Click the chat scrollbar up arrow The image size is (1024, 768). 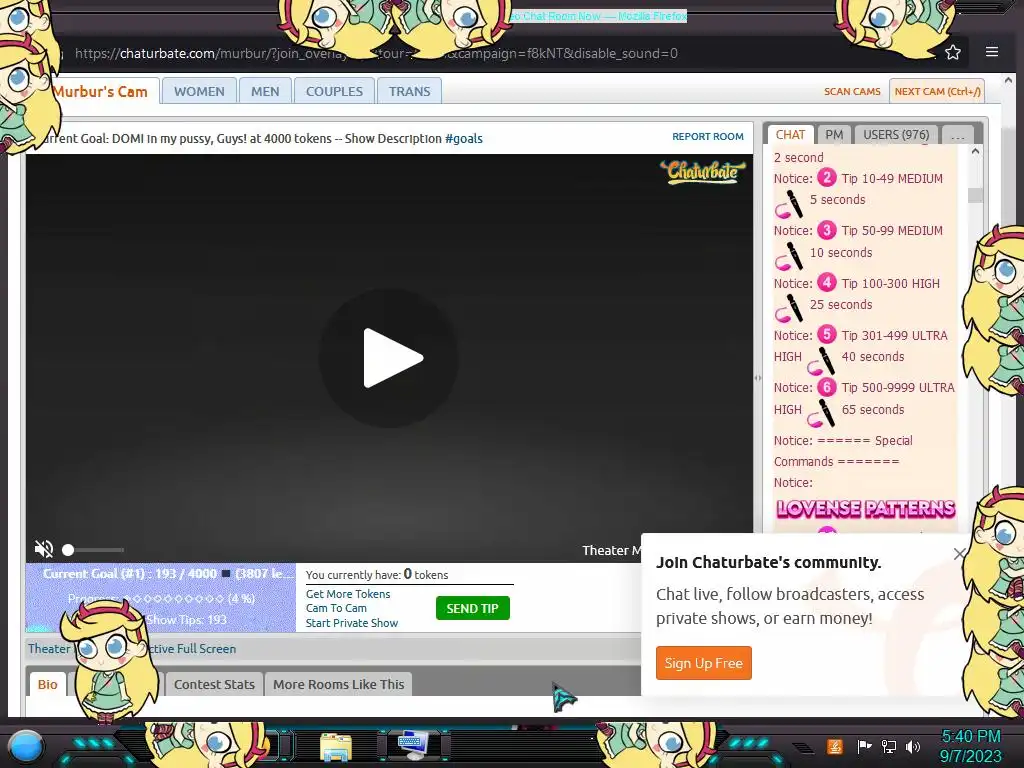click(x=975, y=152)
